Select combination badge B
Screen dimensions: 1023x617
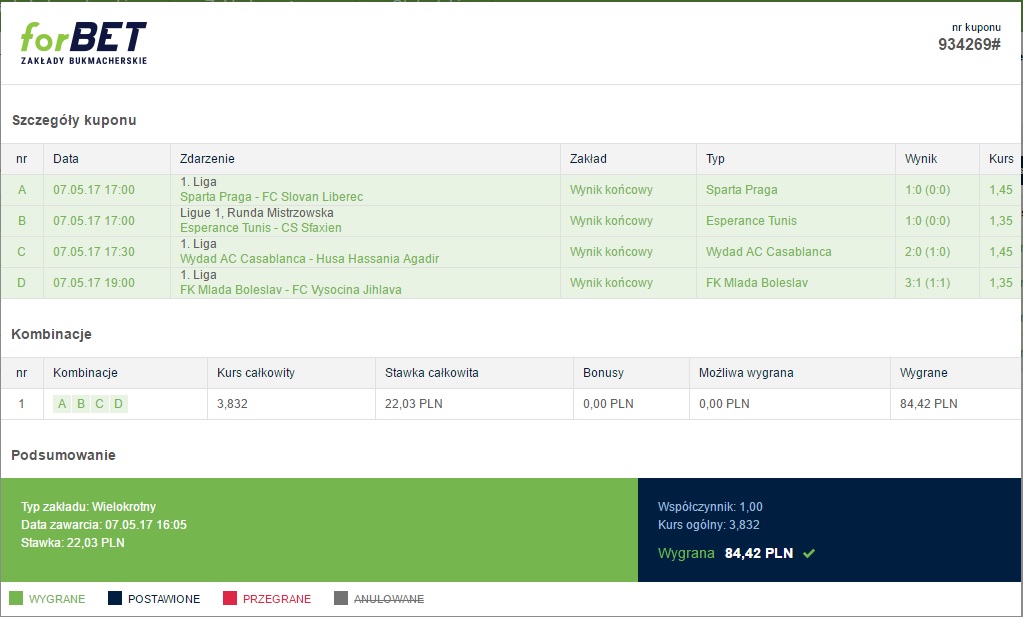[81, 404]
